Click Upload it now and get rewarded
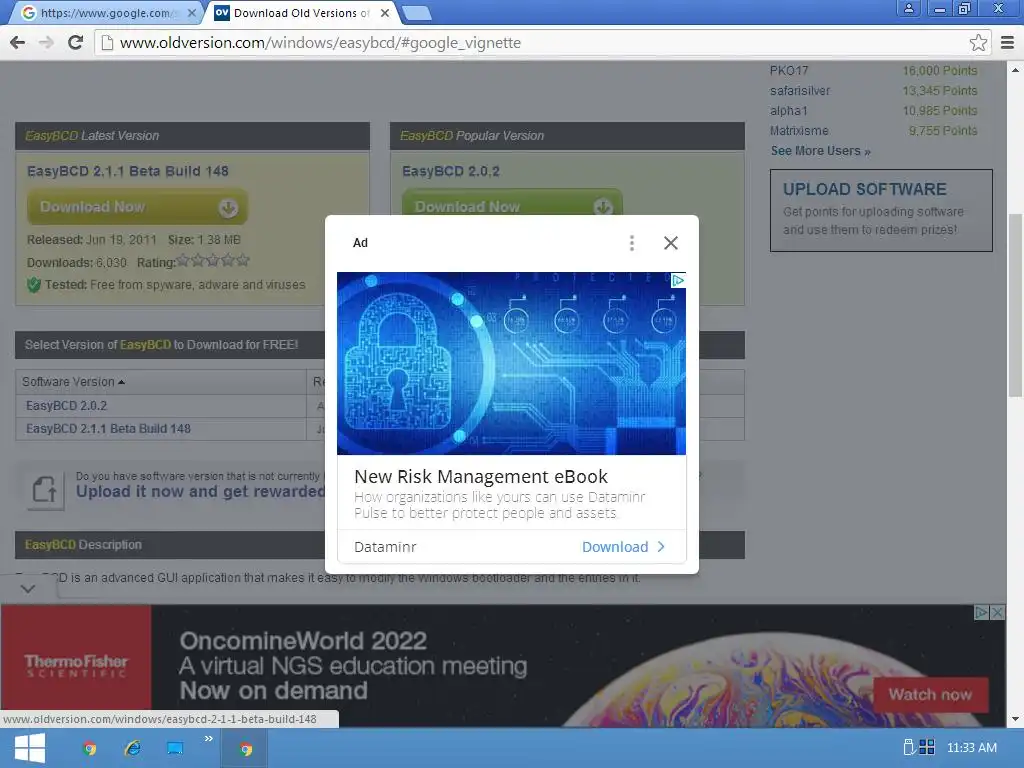 click(200, 492)
